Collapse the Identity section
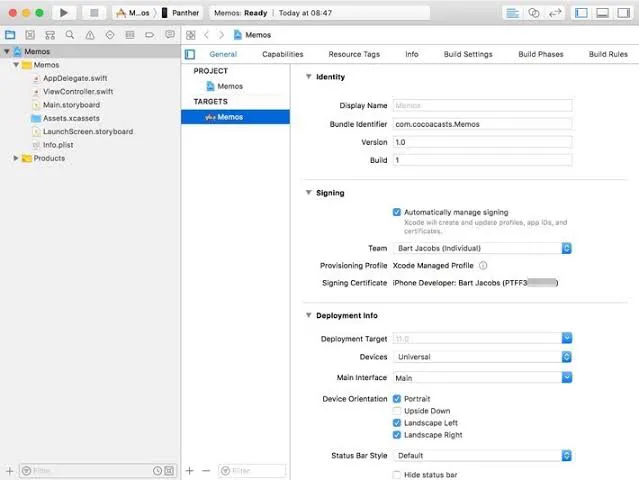The height and width of the screenshot is (480, 639). tap(308, 77)
